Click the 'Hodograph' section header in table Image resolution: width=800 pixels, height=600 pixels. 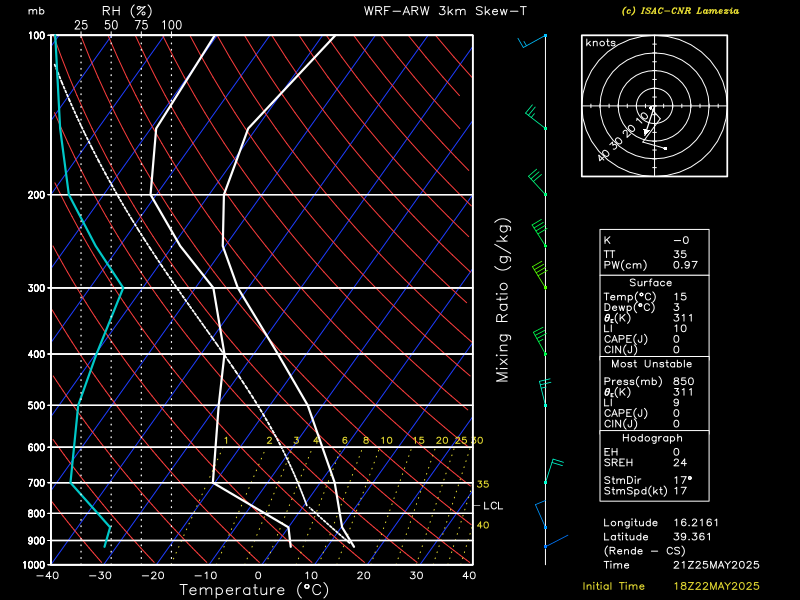652,438
